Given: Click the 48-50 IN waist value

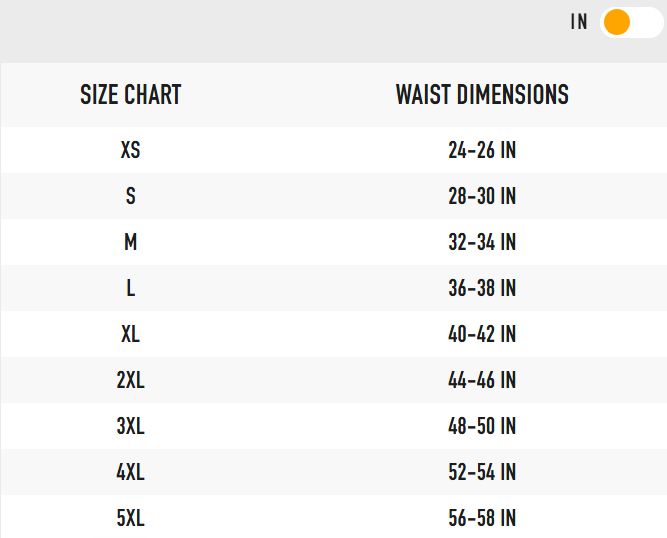Looking at the screenshot, I should [x=482, y=426].
